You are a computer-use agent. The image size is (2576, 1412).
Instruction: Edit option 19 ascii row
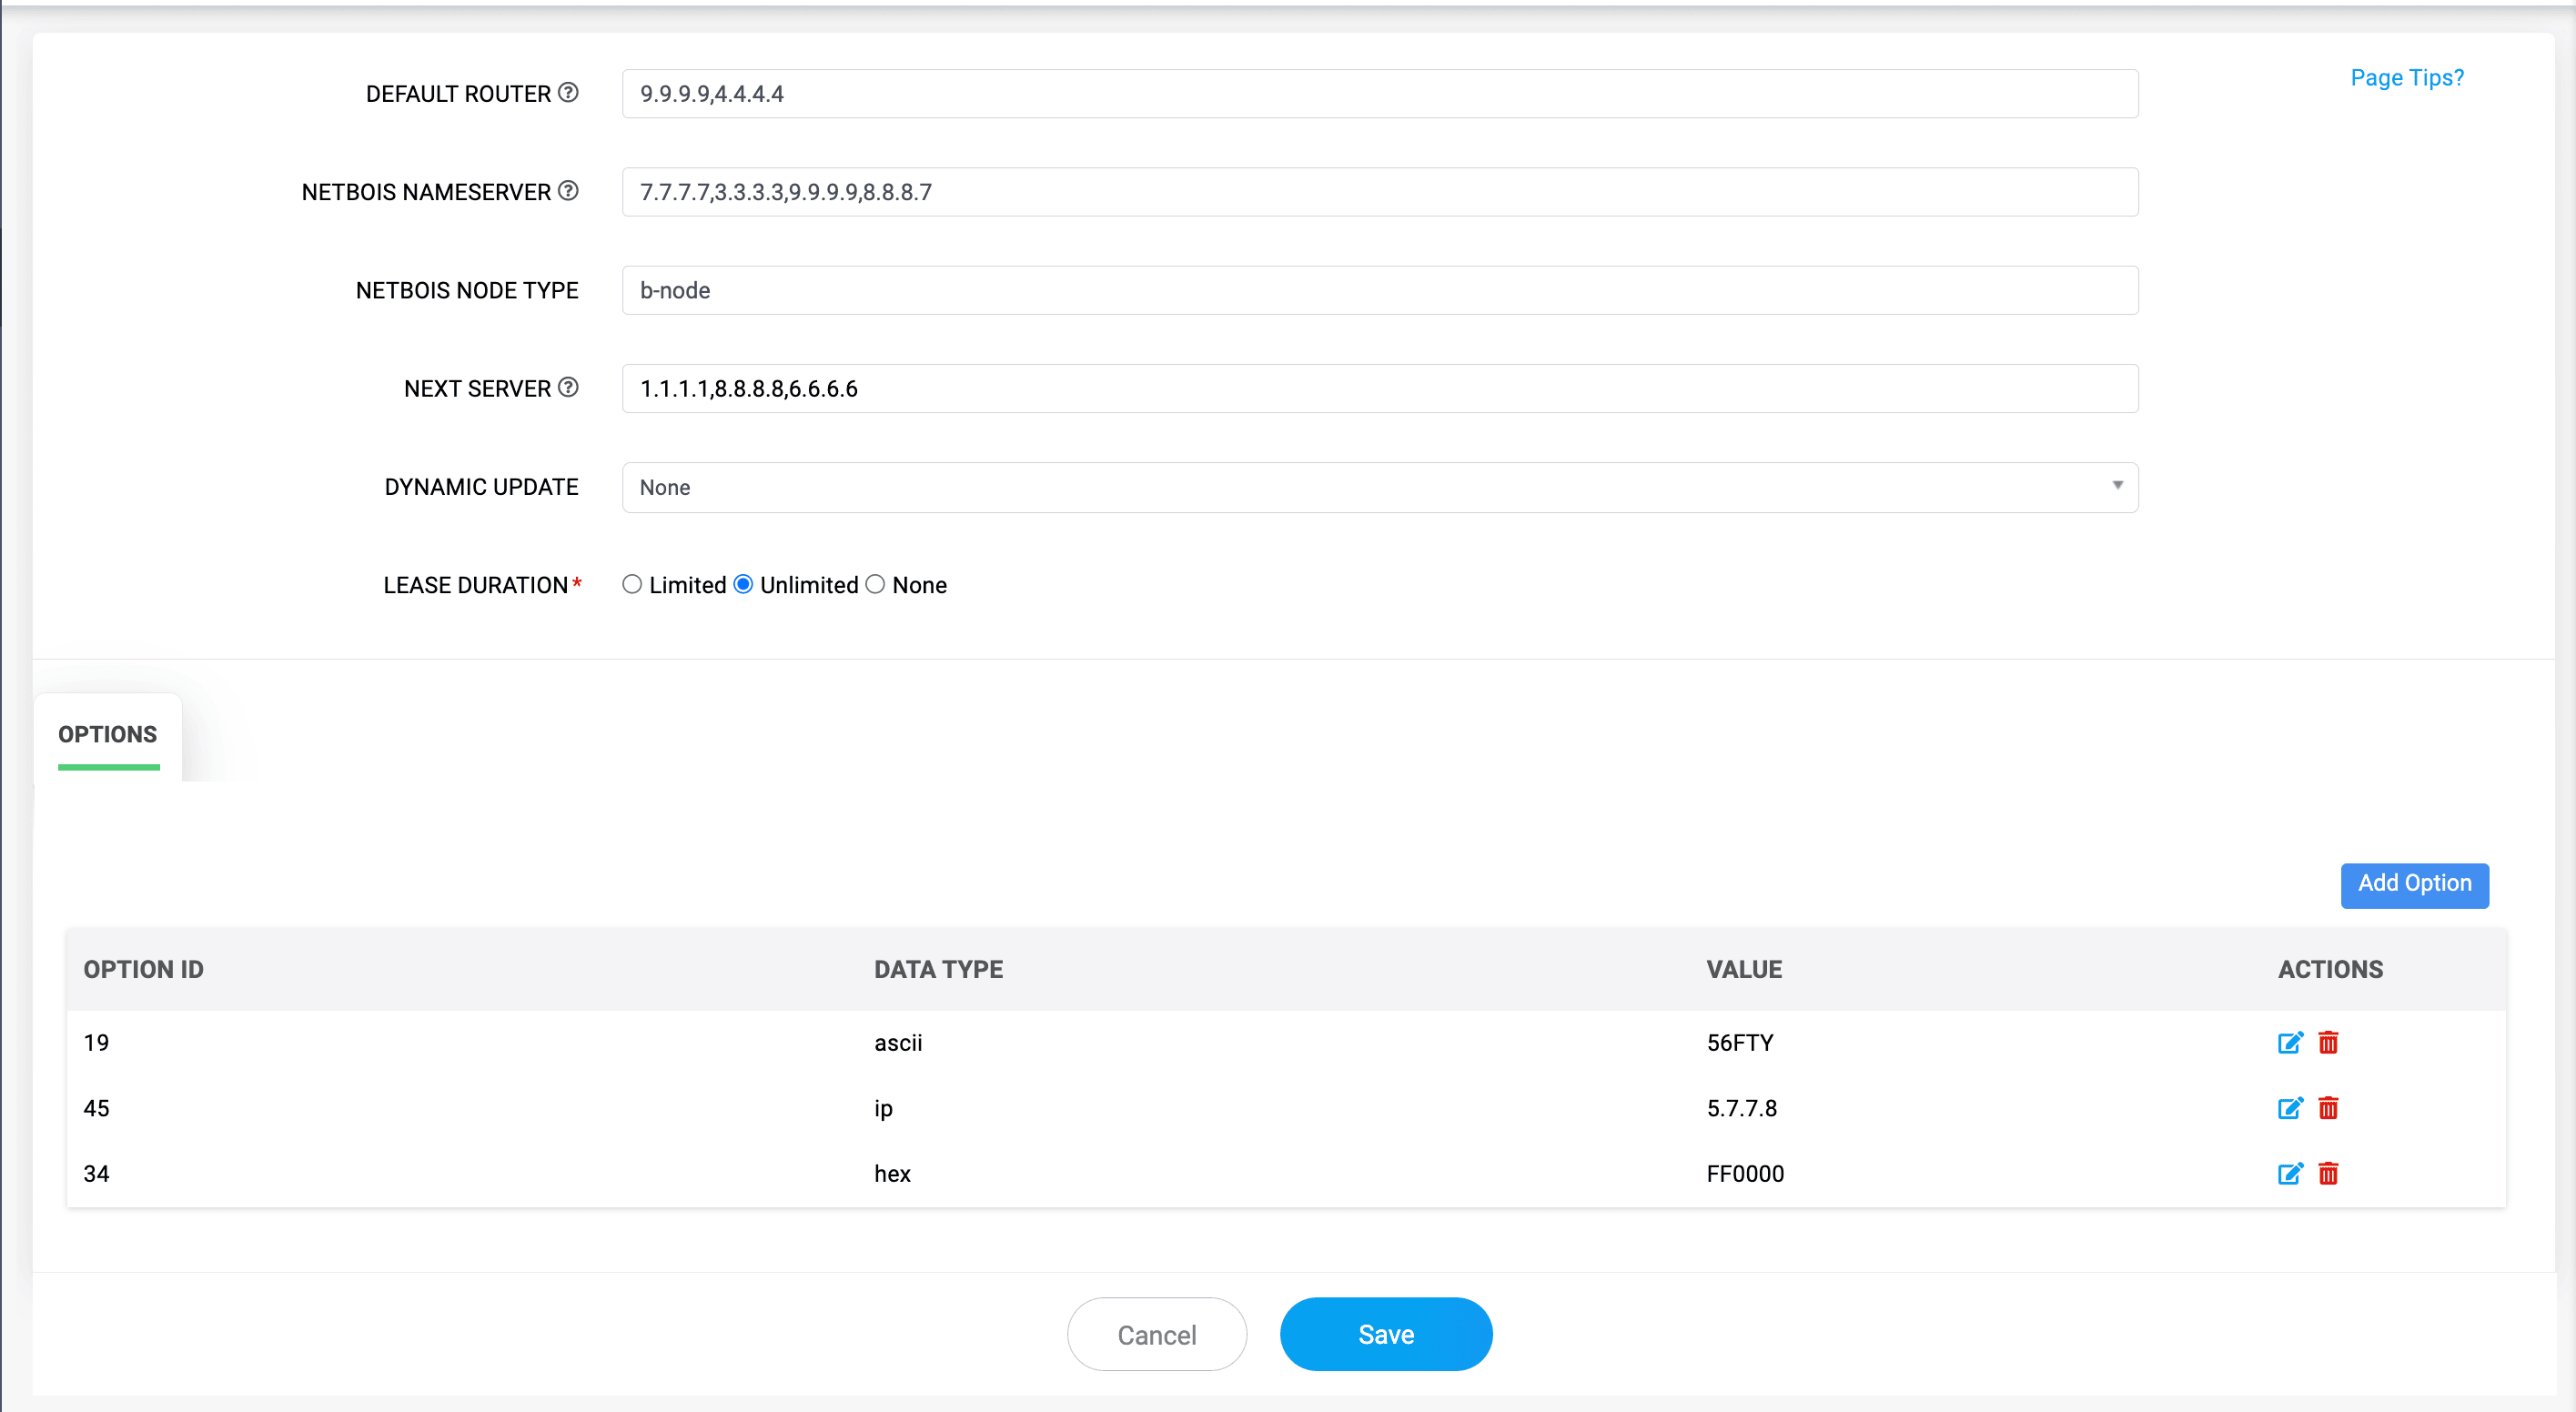(x=2289, y=1043)
